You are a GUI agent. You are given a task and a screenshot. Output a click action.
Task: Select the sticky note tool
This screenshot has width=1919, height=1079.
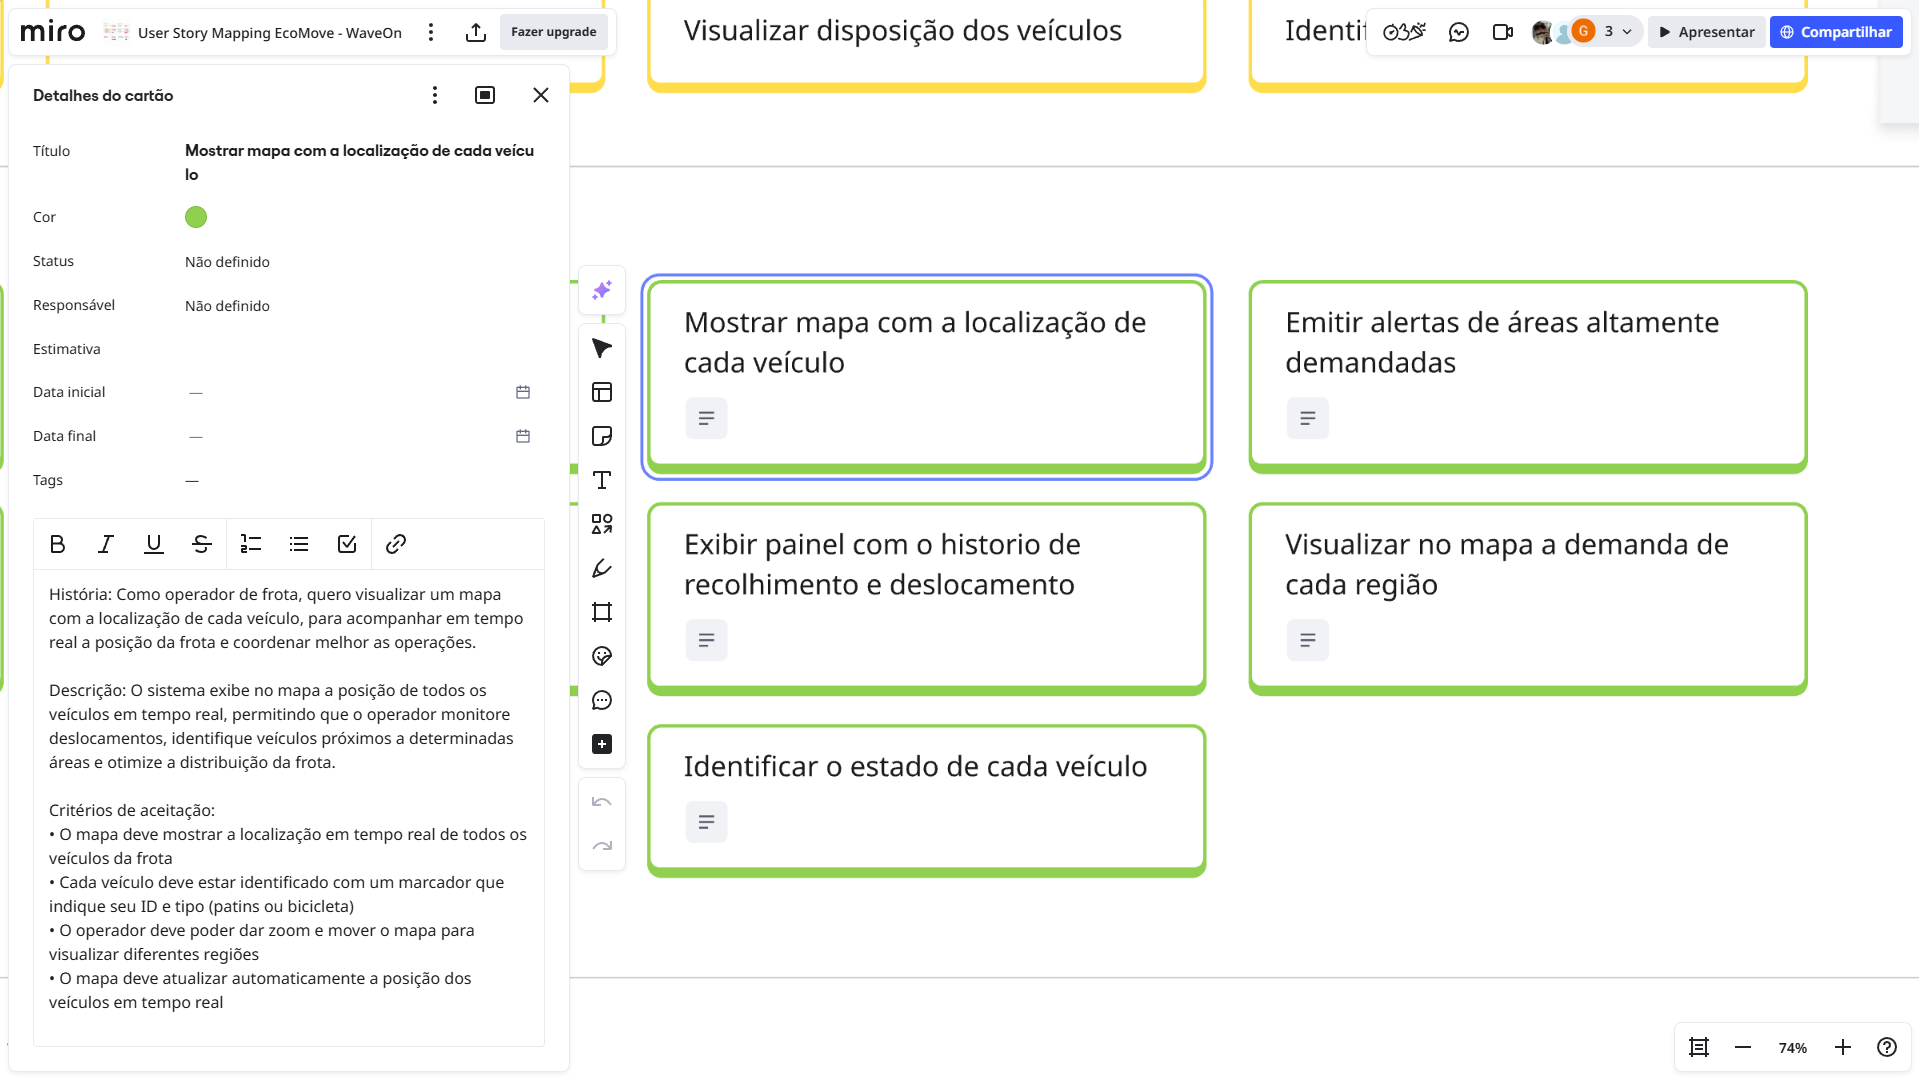[601, 436]
